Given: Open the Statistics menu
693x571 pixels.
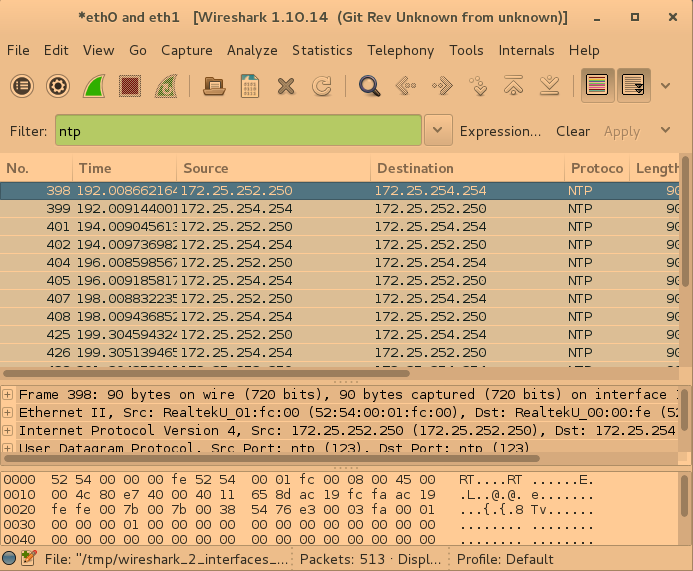Looking at the screenshot, I should [x=322, y=50].
